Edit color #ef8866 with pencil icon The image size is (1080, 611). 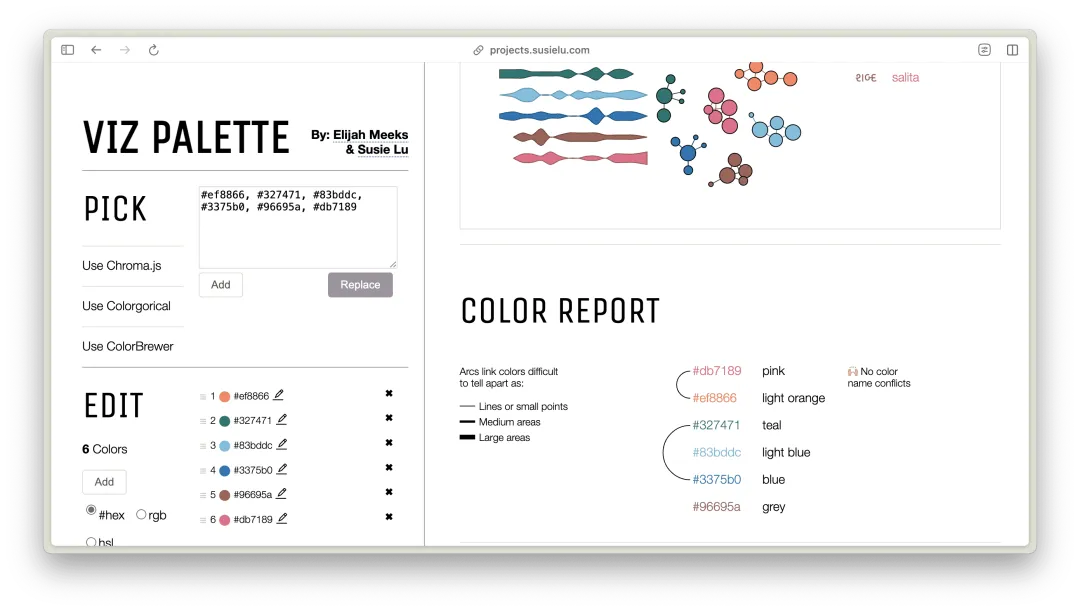(x=278, y=395)
